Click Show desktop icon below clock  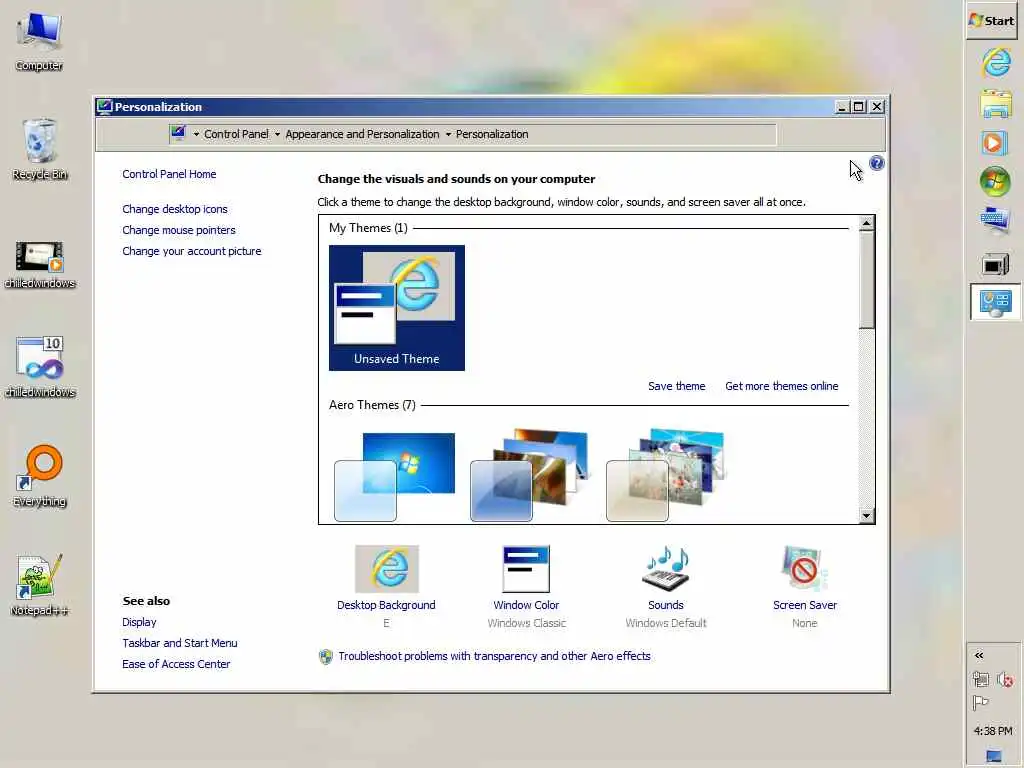coord(993,756)
